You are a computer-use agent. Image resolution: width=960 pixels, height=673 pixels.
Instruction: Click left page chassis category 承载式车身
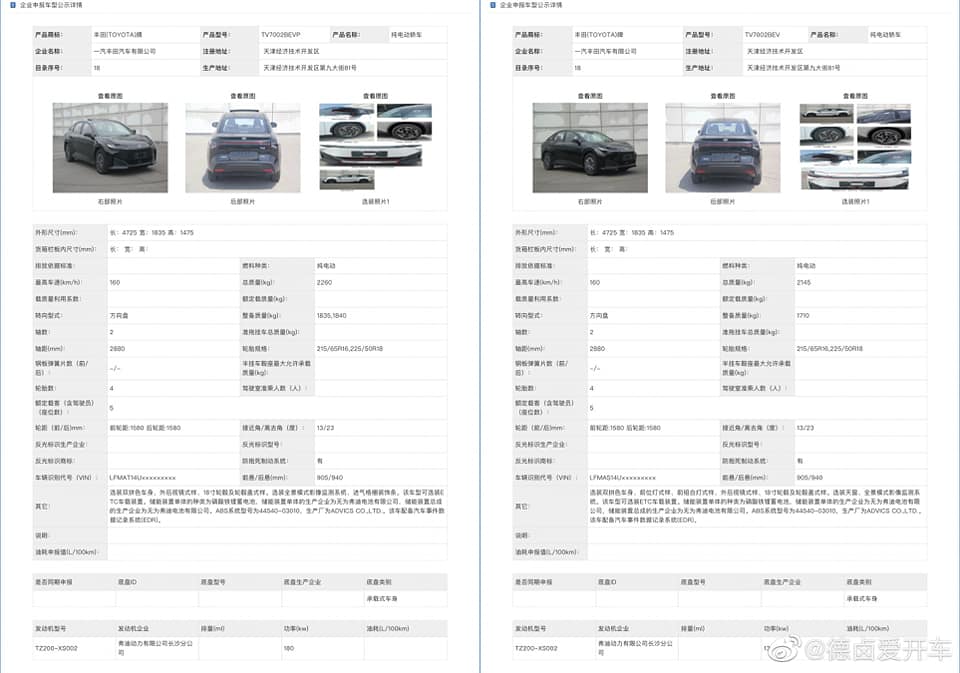382,598
